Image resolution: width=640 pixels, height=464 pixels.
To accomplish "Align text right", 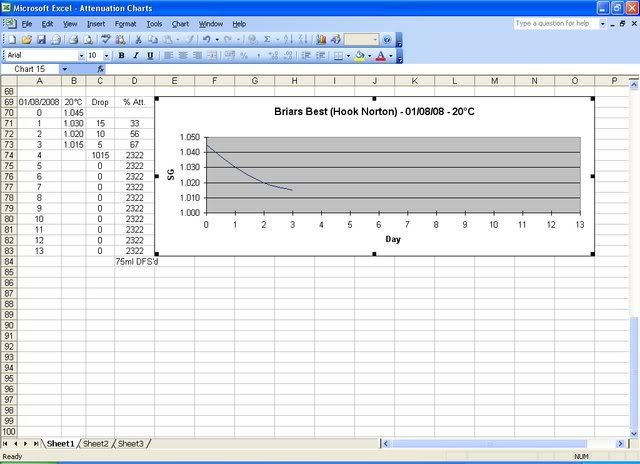I will pos(197,56).
